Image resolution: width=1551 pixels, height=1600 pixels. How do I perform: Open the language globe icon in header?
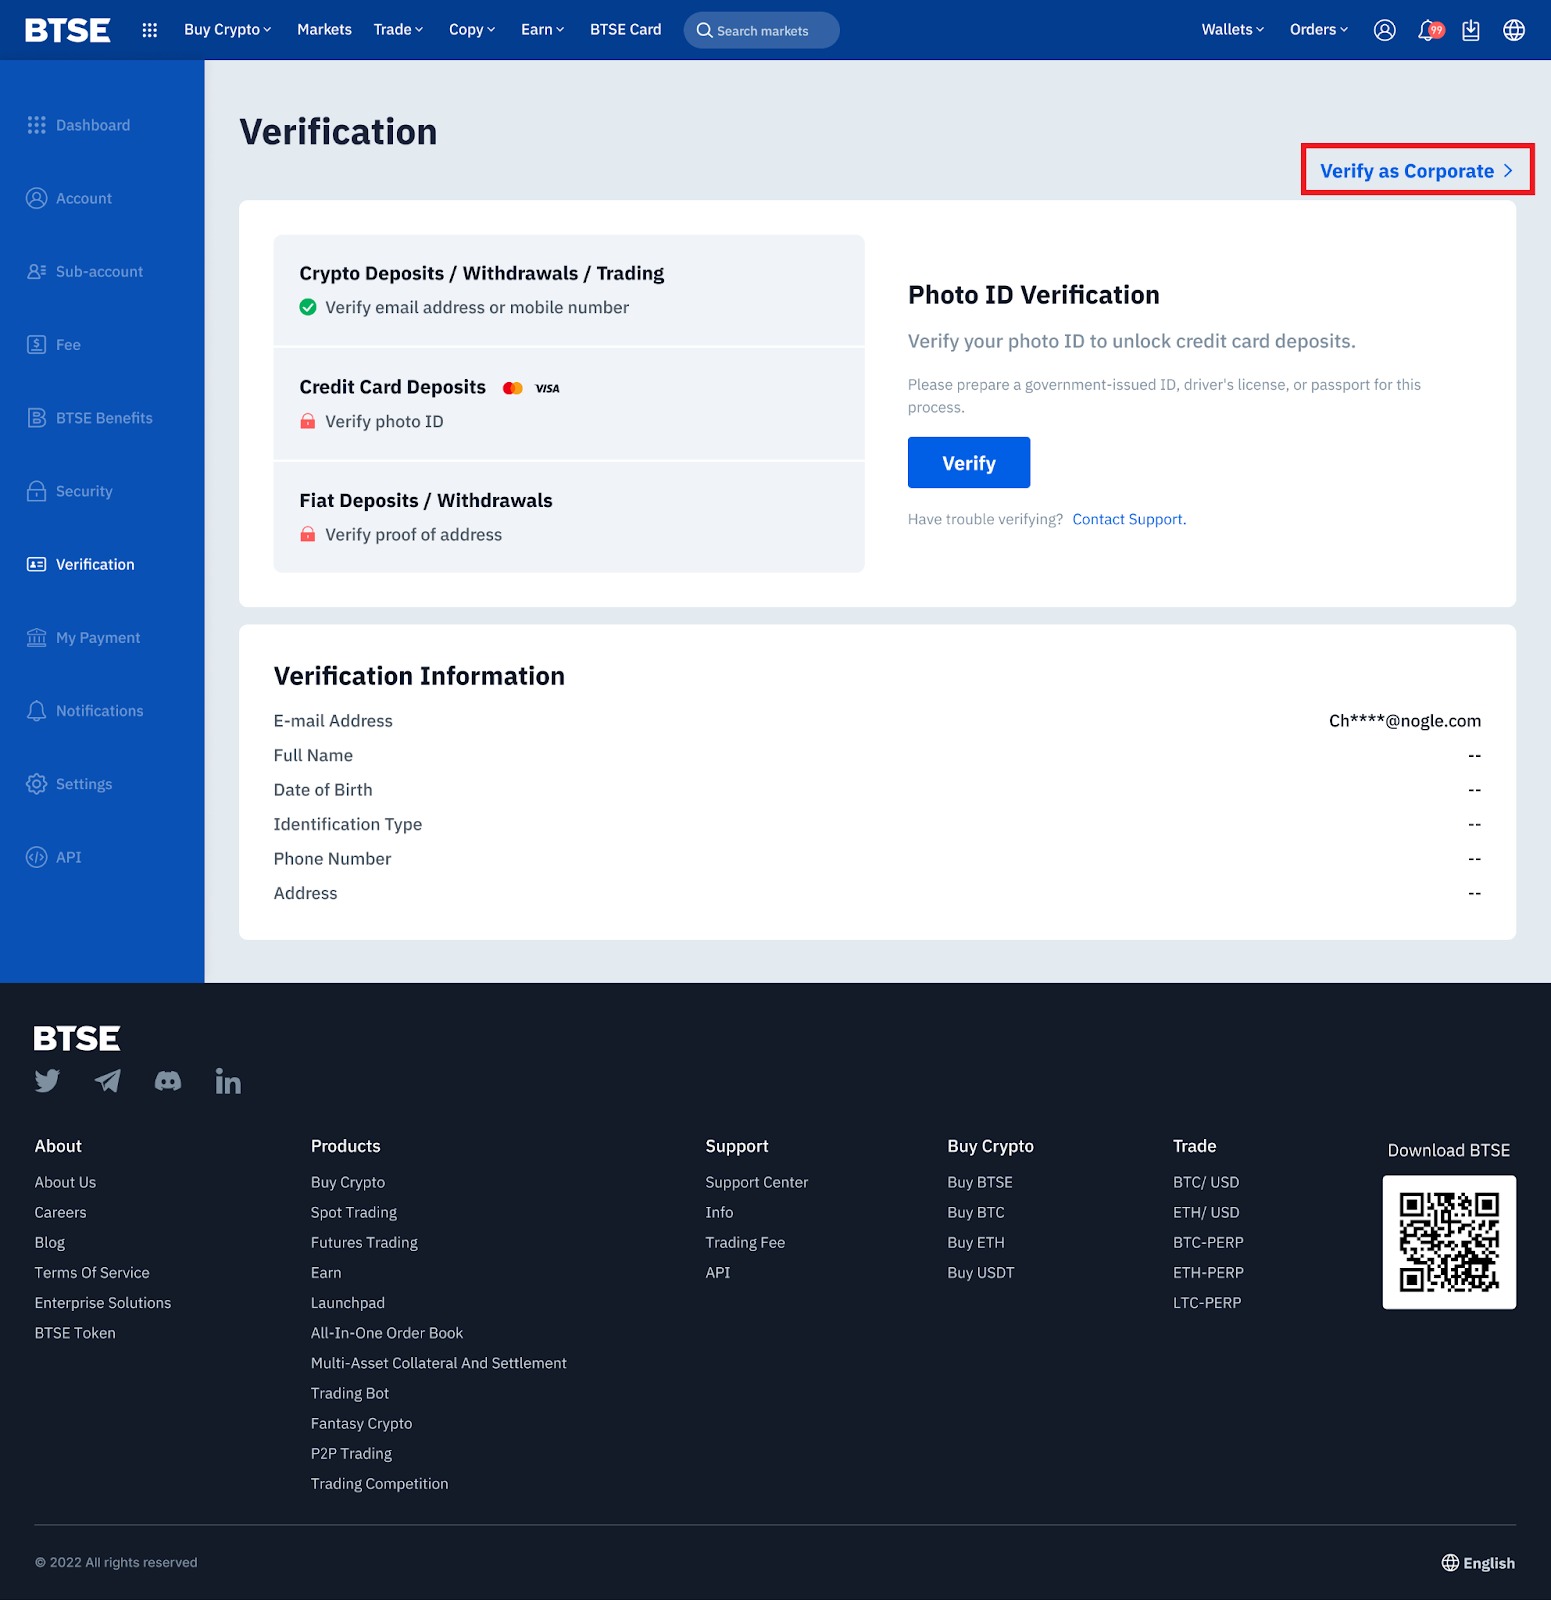1514,30
